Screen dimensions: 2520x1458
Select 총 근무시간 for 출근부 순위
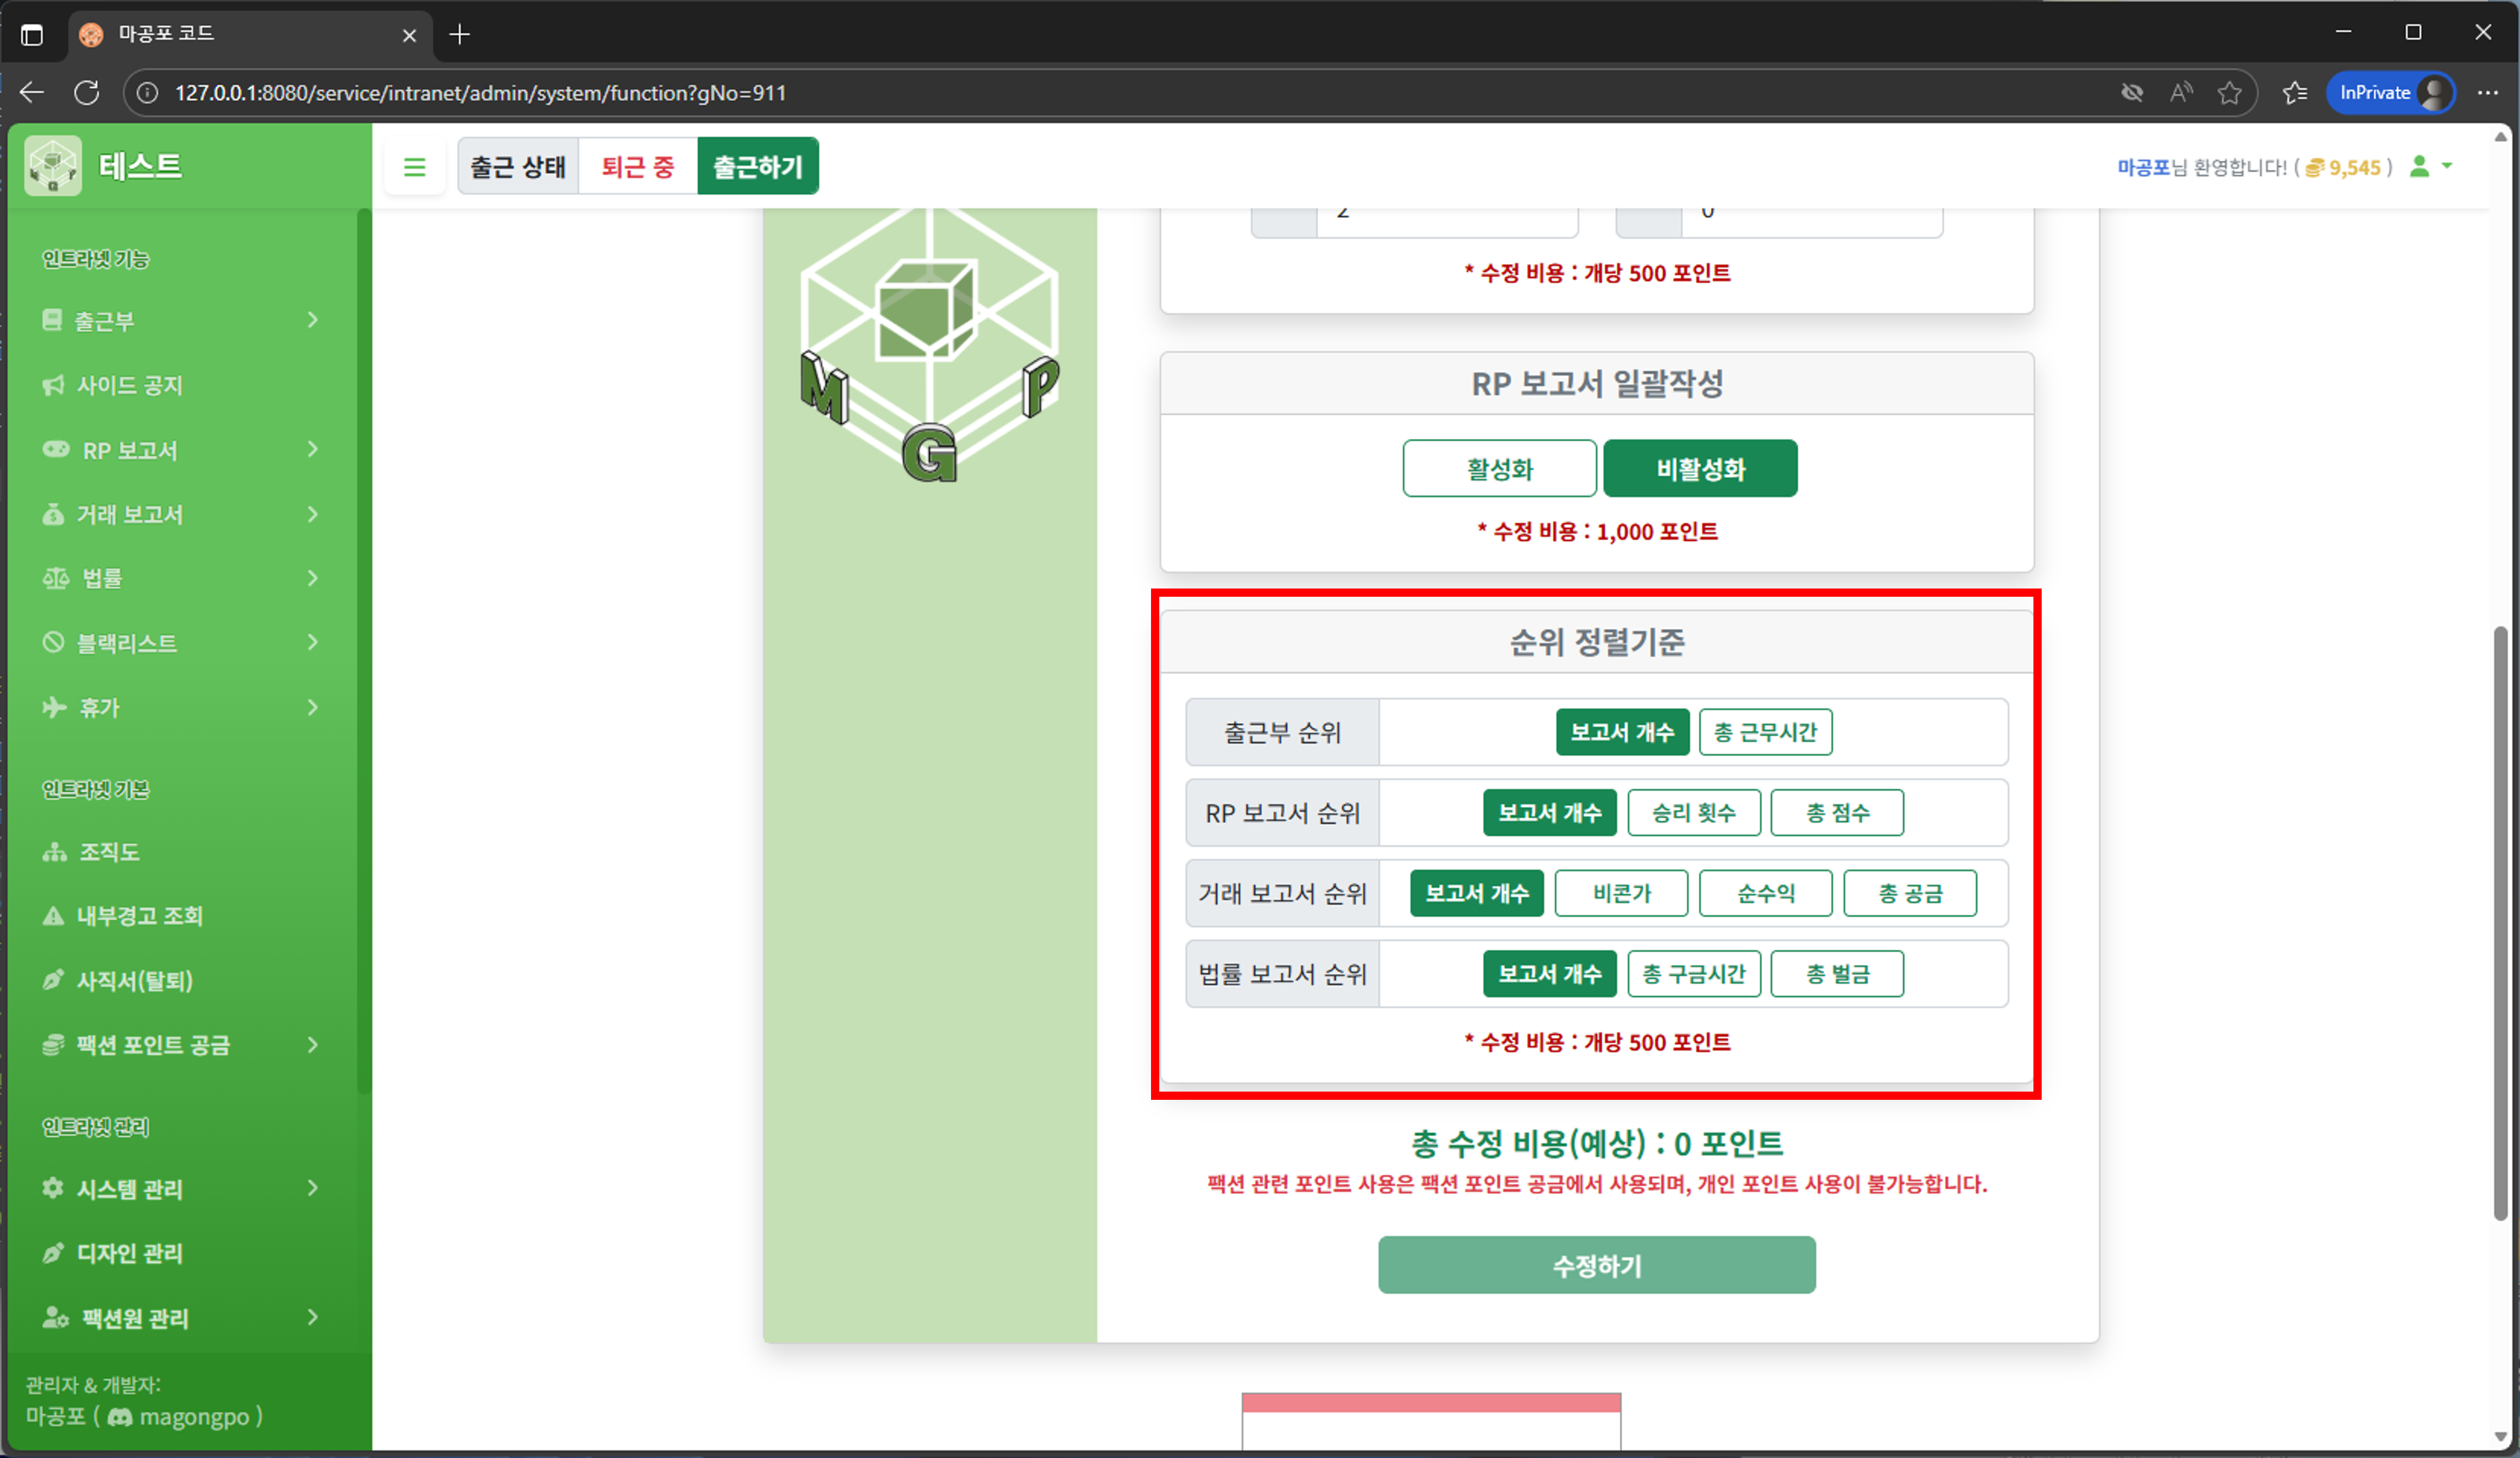tap(1765, 732)
